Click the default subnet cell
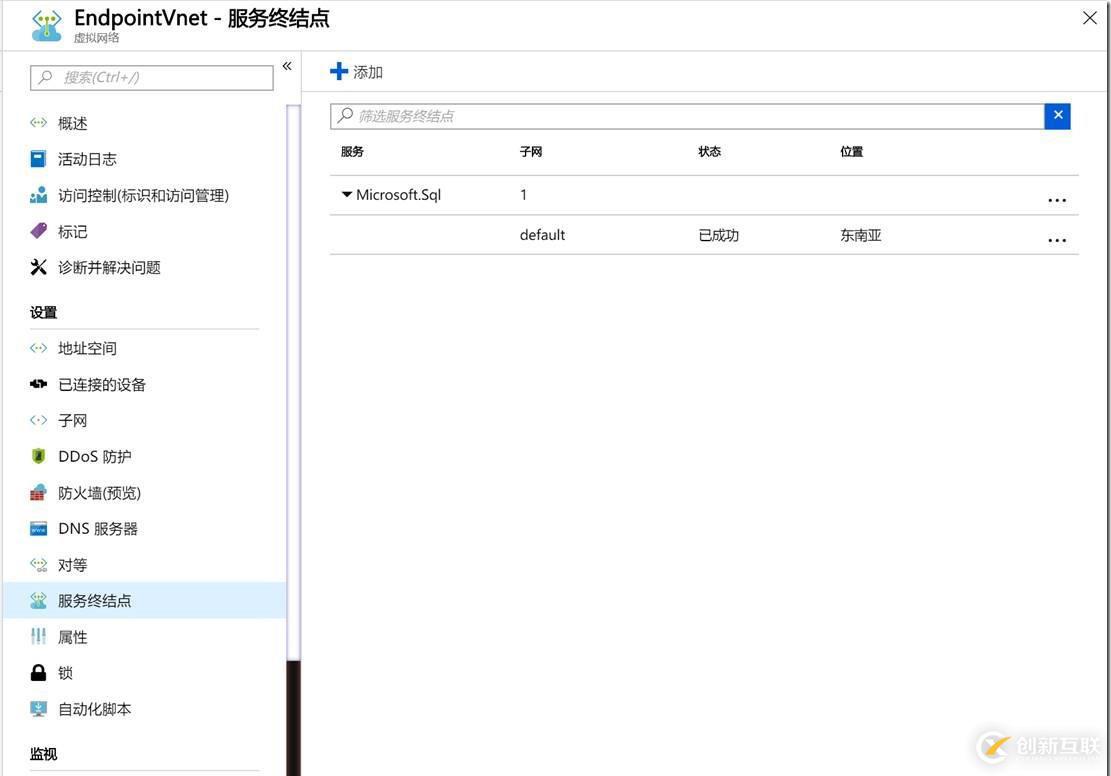This screenshot has width=1111, height=776. (542, 235)
